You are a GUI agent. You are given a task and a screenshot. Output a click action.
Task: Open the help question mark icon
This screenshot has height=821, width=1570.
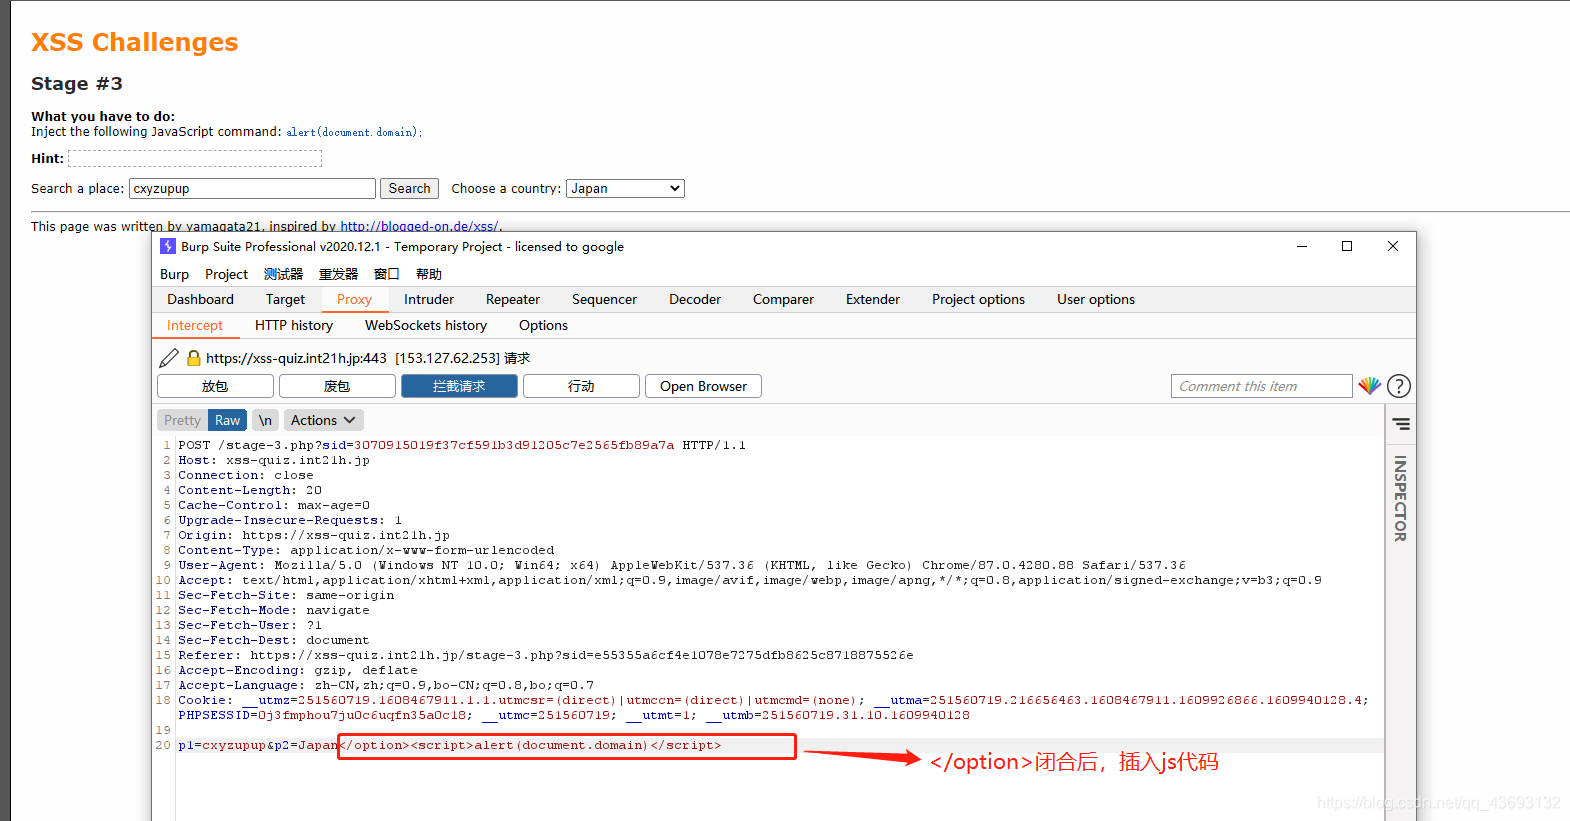pyautogui.click(x=1399, y=386)
